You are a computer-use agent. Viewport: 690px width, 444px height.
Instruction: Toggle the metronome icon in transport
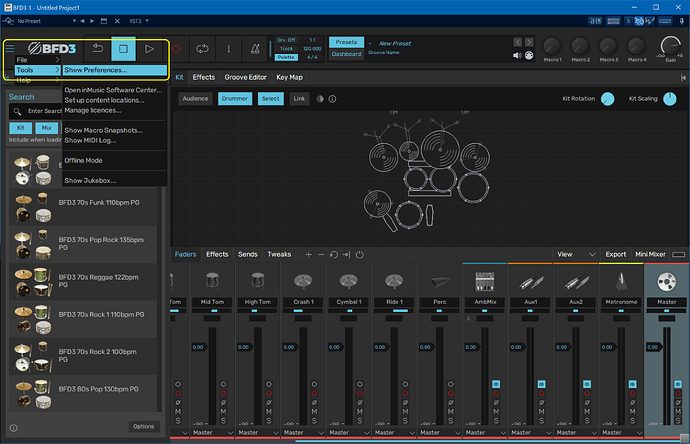[255, 48]
